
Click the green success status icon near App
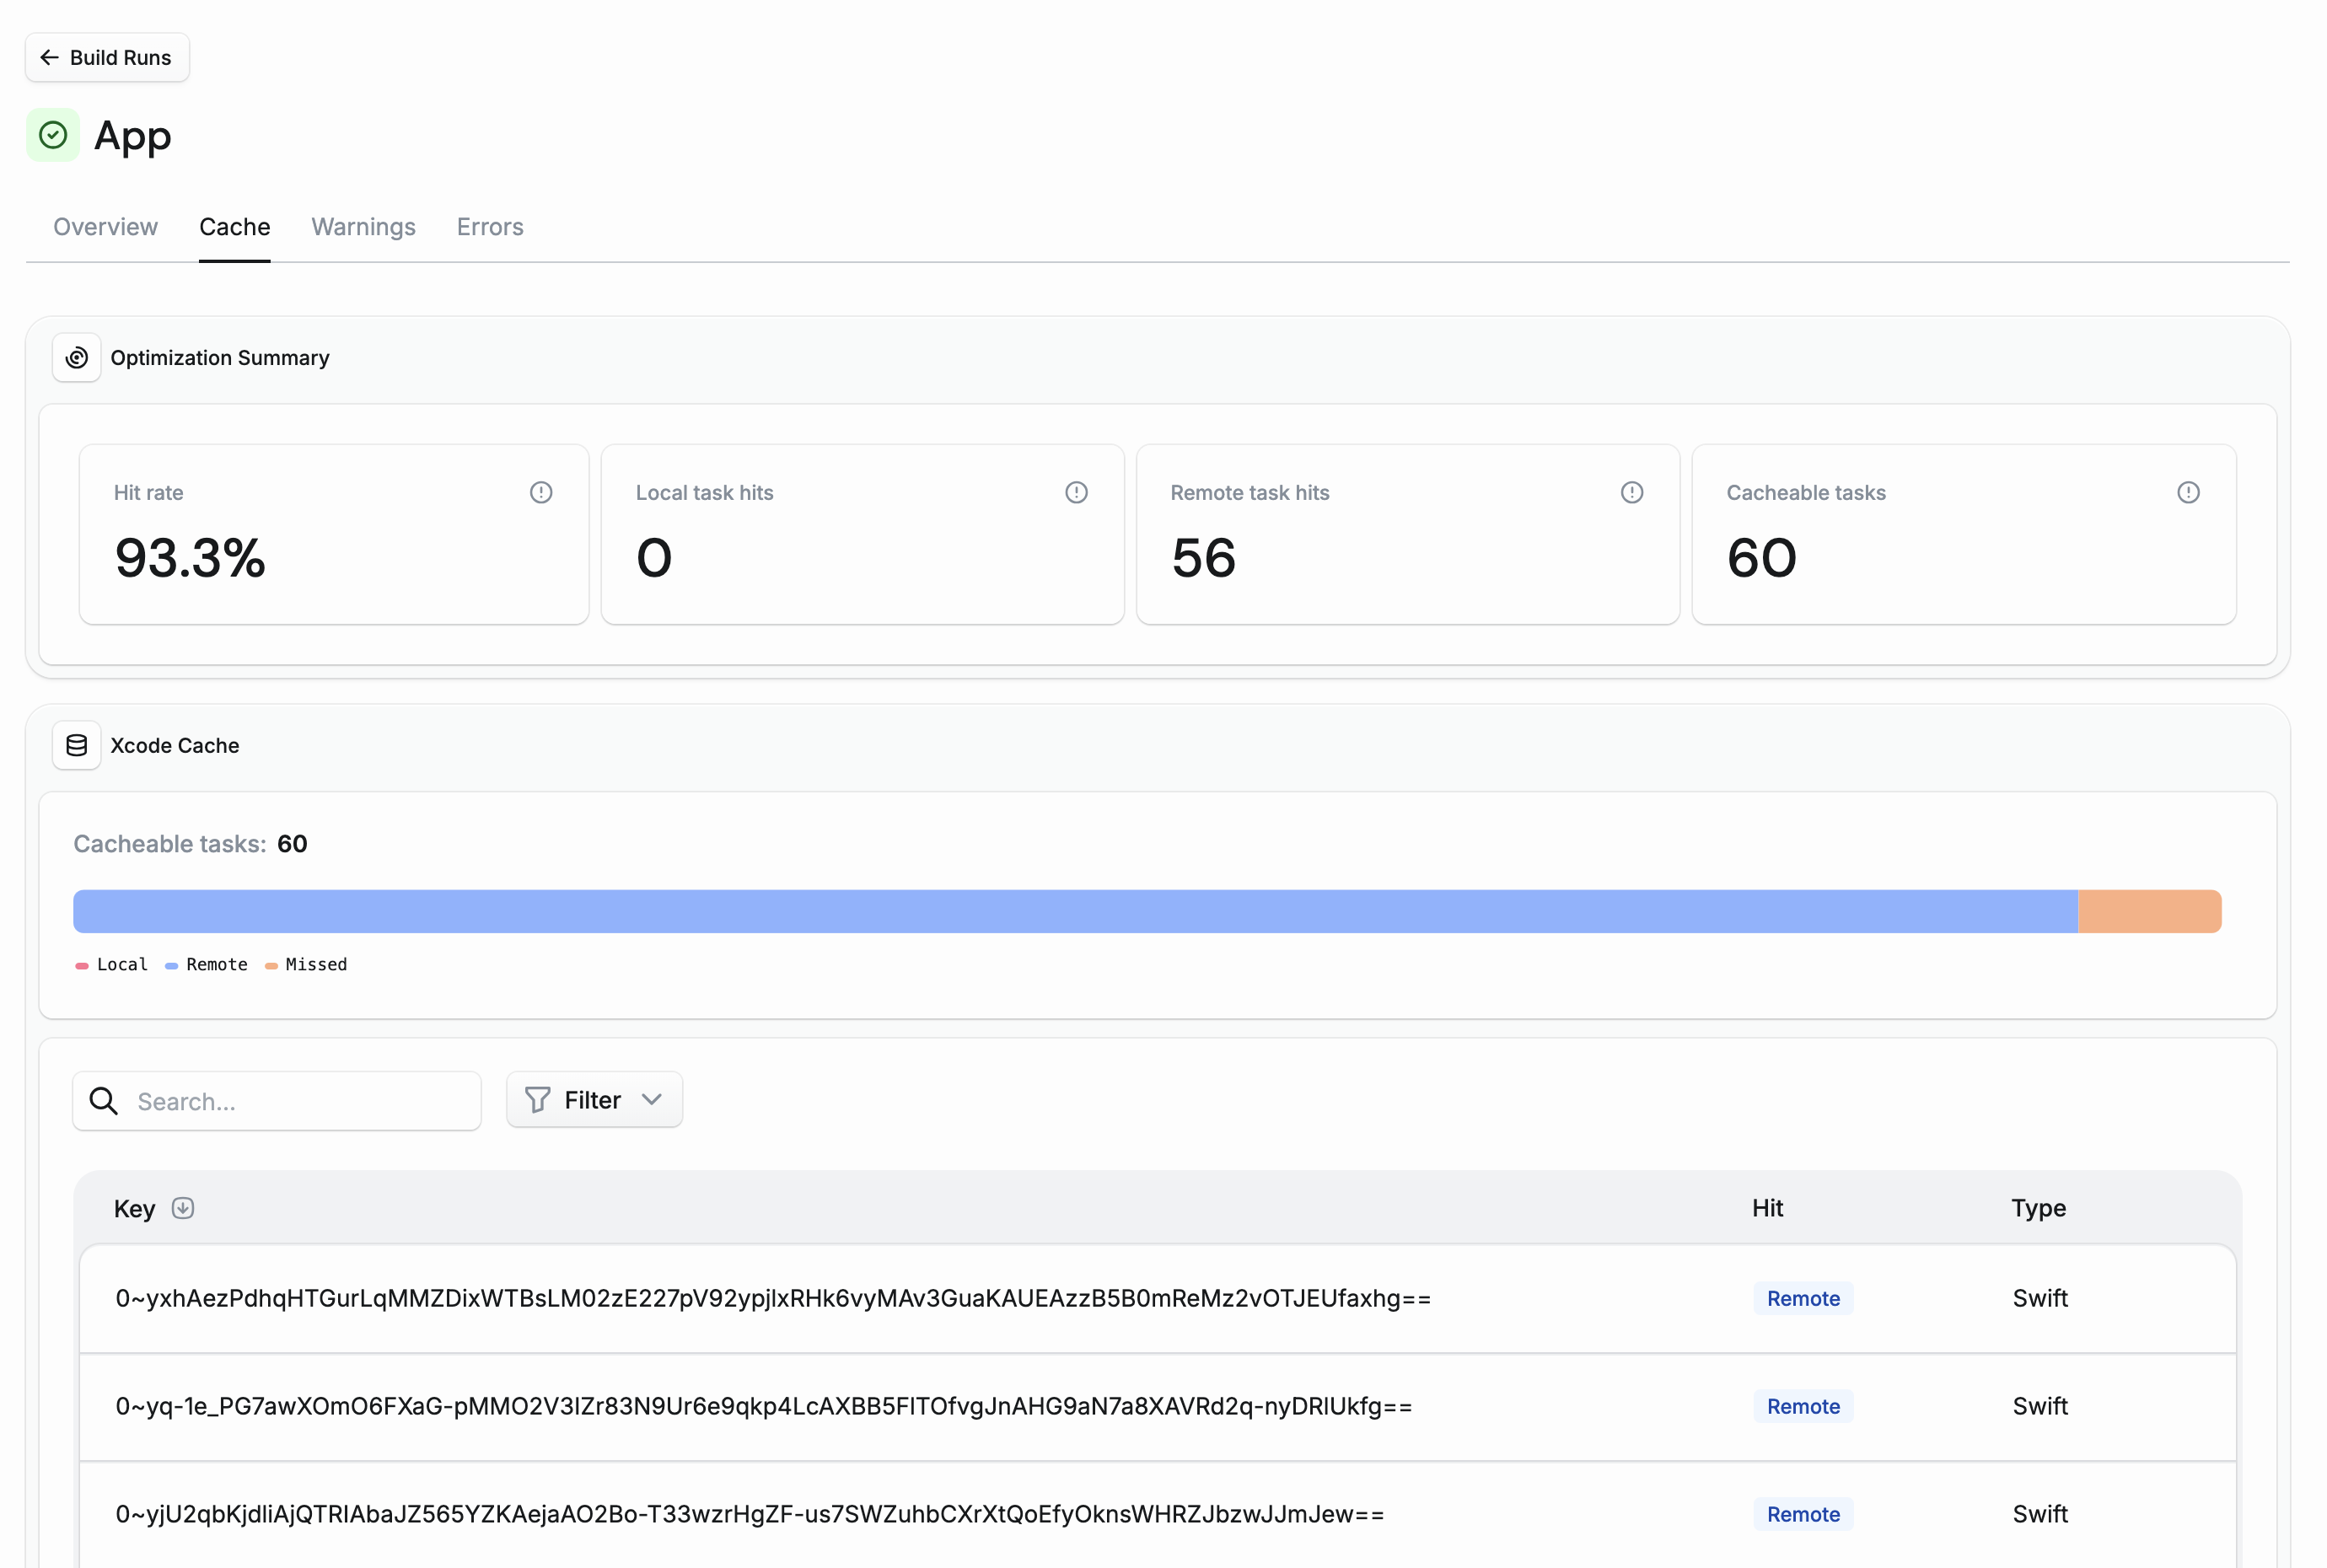(x=52, y=135)
